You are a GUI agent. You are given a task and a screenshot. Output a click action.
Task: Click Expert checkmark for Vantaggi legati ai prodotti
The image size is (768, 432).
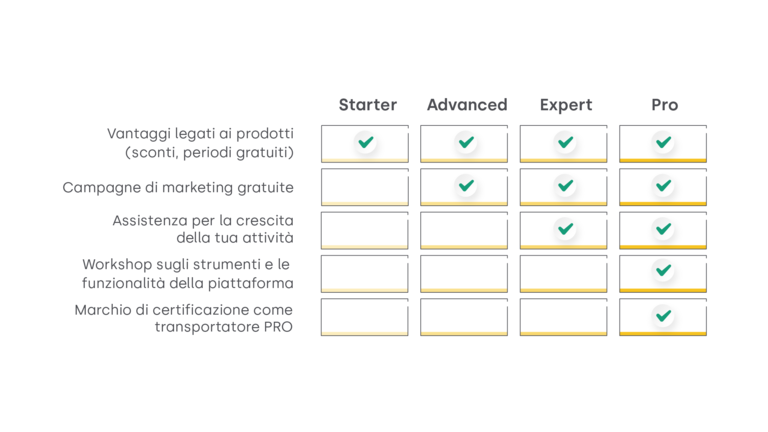[565, 142]
